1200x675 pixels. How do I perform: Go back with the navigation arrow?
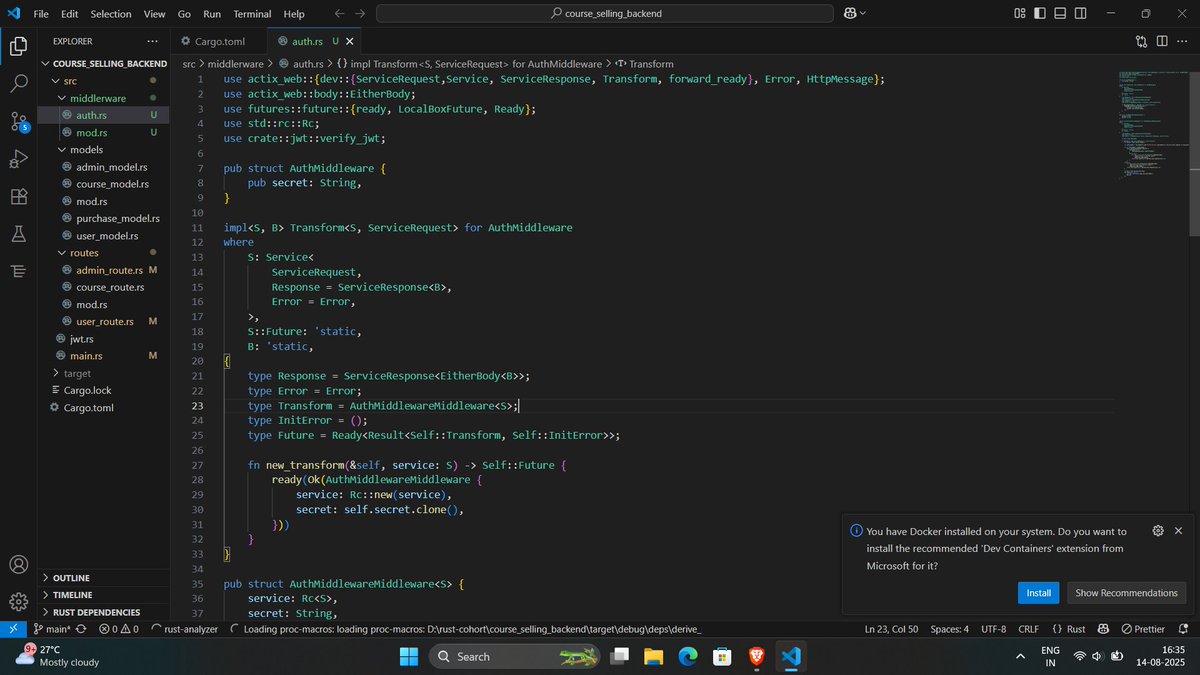339,14
